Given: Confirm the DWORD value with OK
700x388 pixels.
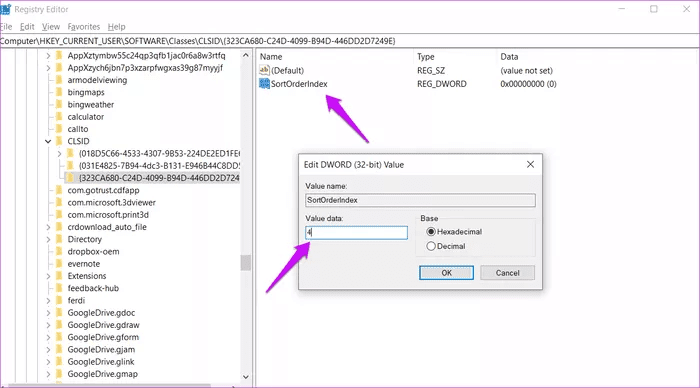Looking at the screenshot, I should 446,273.
